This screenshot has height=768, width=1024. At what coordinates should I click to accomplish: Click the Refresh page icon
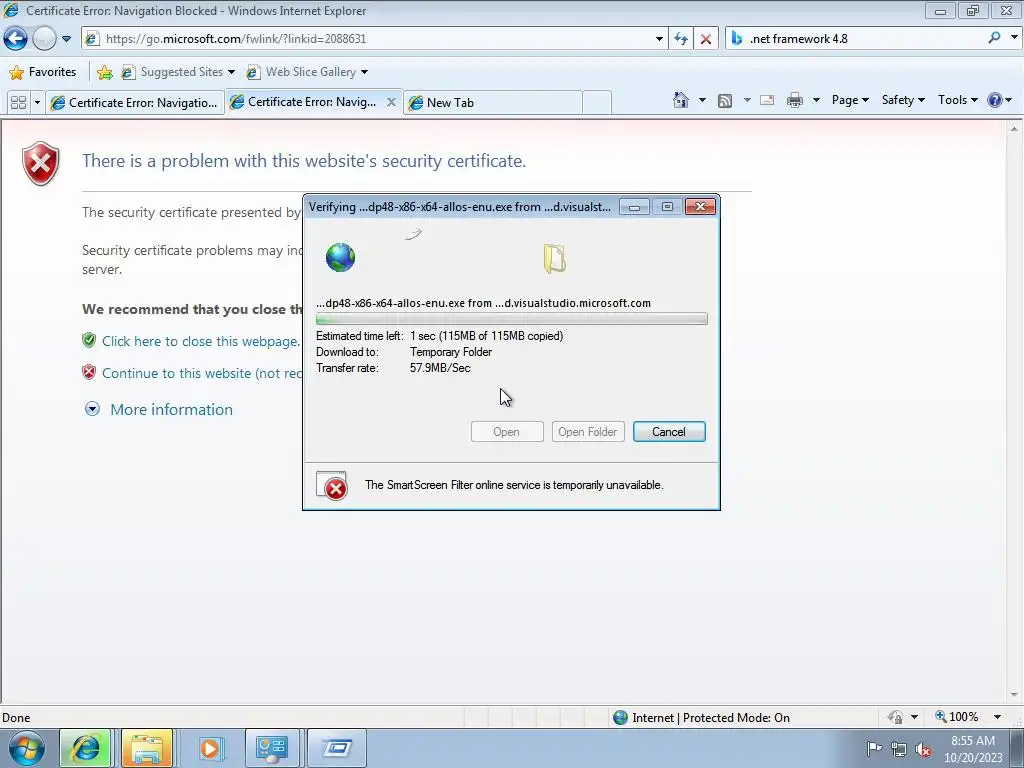681,39
